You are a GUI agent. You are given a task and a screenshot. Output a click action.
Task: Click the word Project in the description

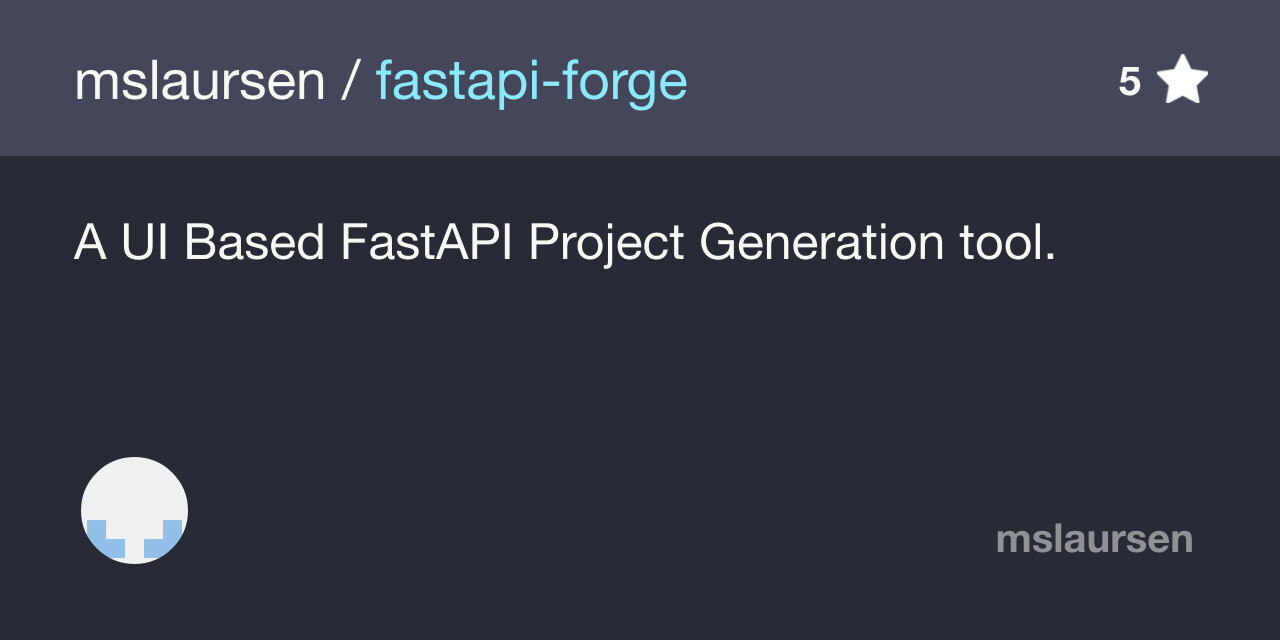(x=606, y=243)
